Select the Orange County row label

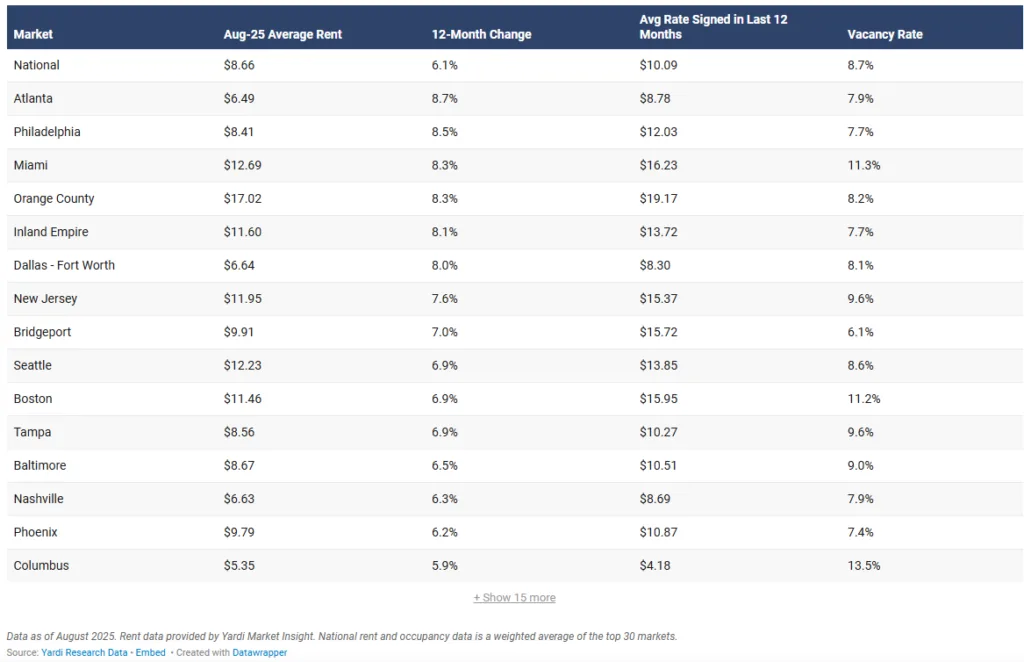tap(54, 199)
